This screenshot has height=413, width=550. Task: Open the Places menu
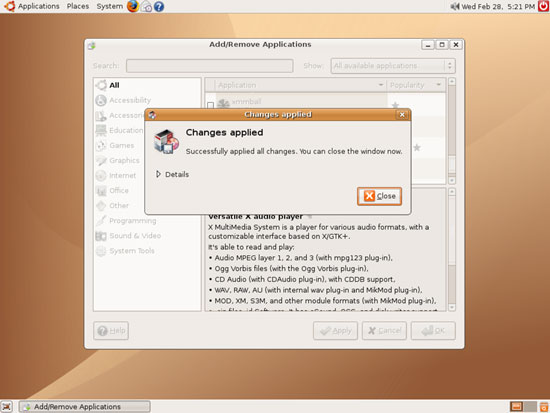point(78,6)
